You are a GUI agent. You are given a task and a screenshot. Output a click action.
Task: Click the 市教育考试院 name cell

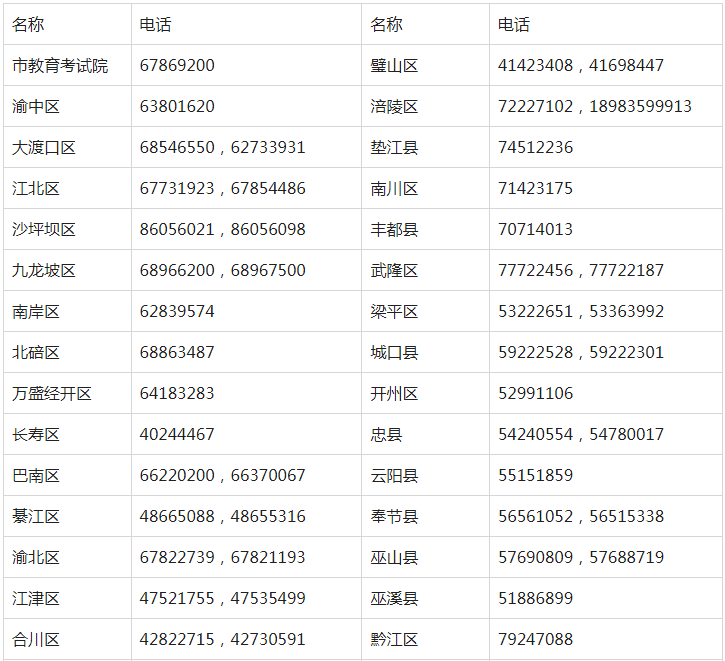click(x=60, y=66)
